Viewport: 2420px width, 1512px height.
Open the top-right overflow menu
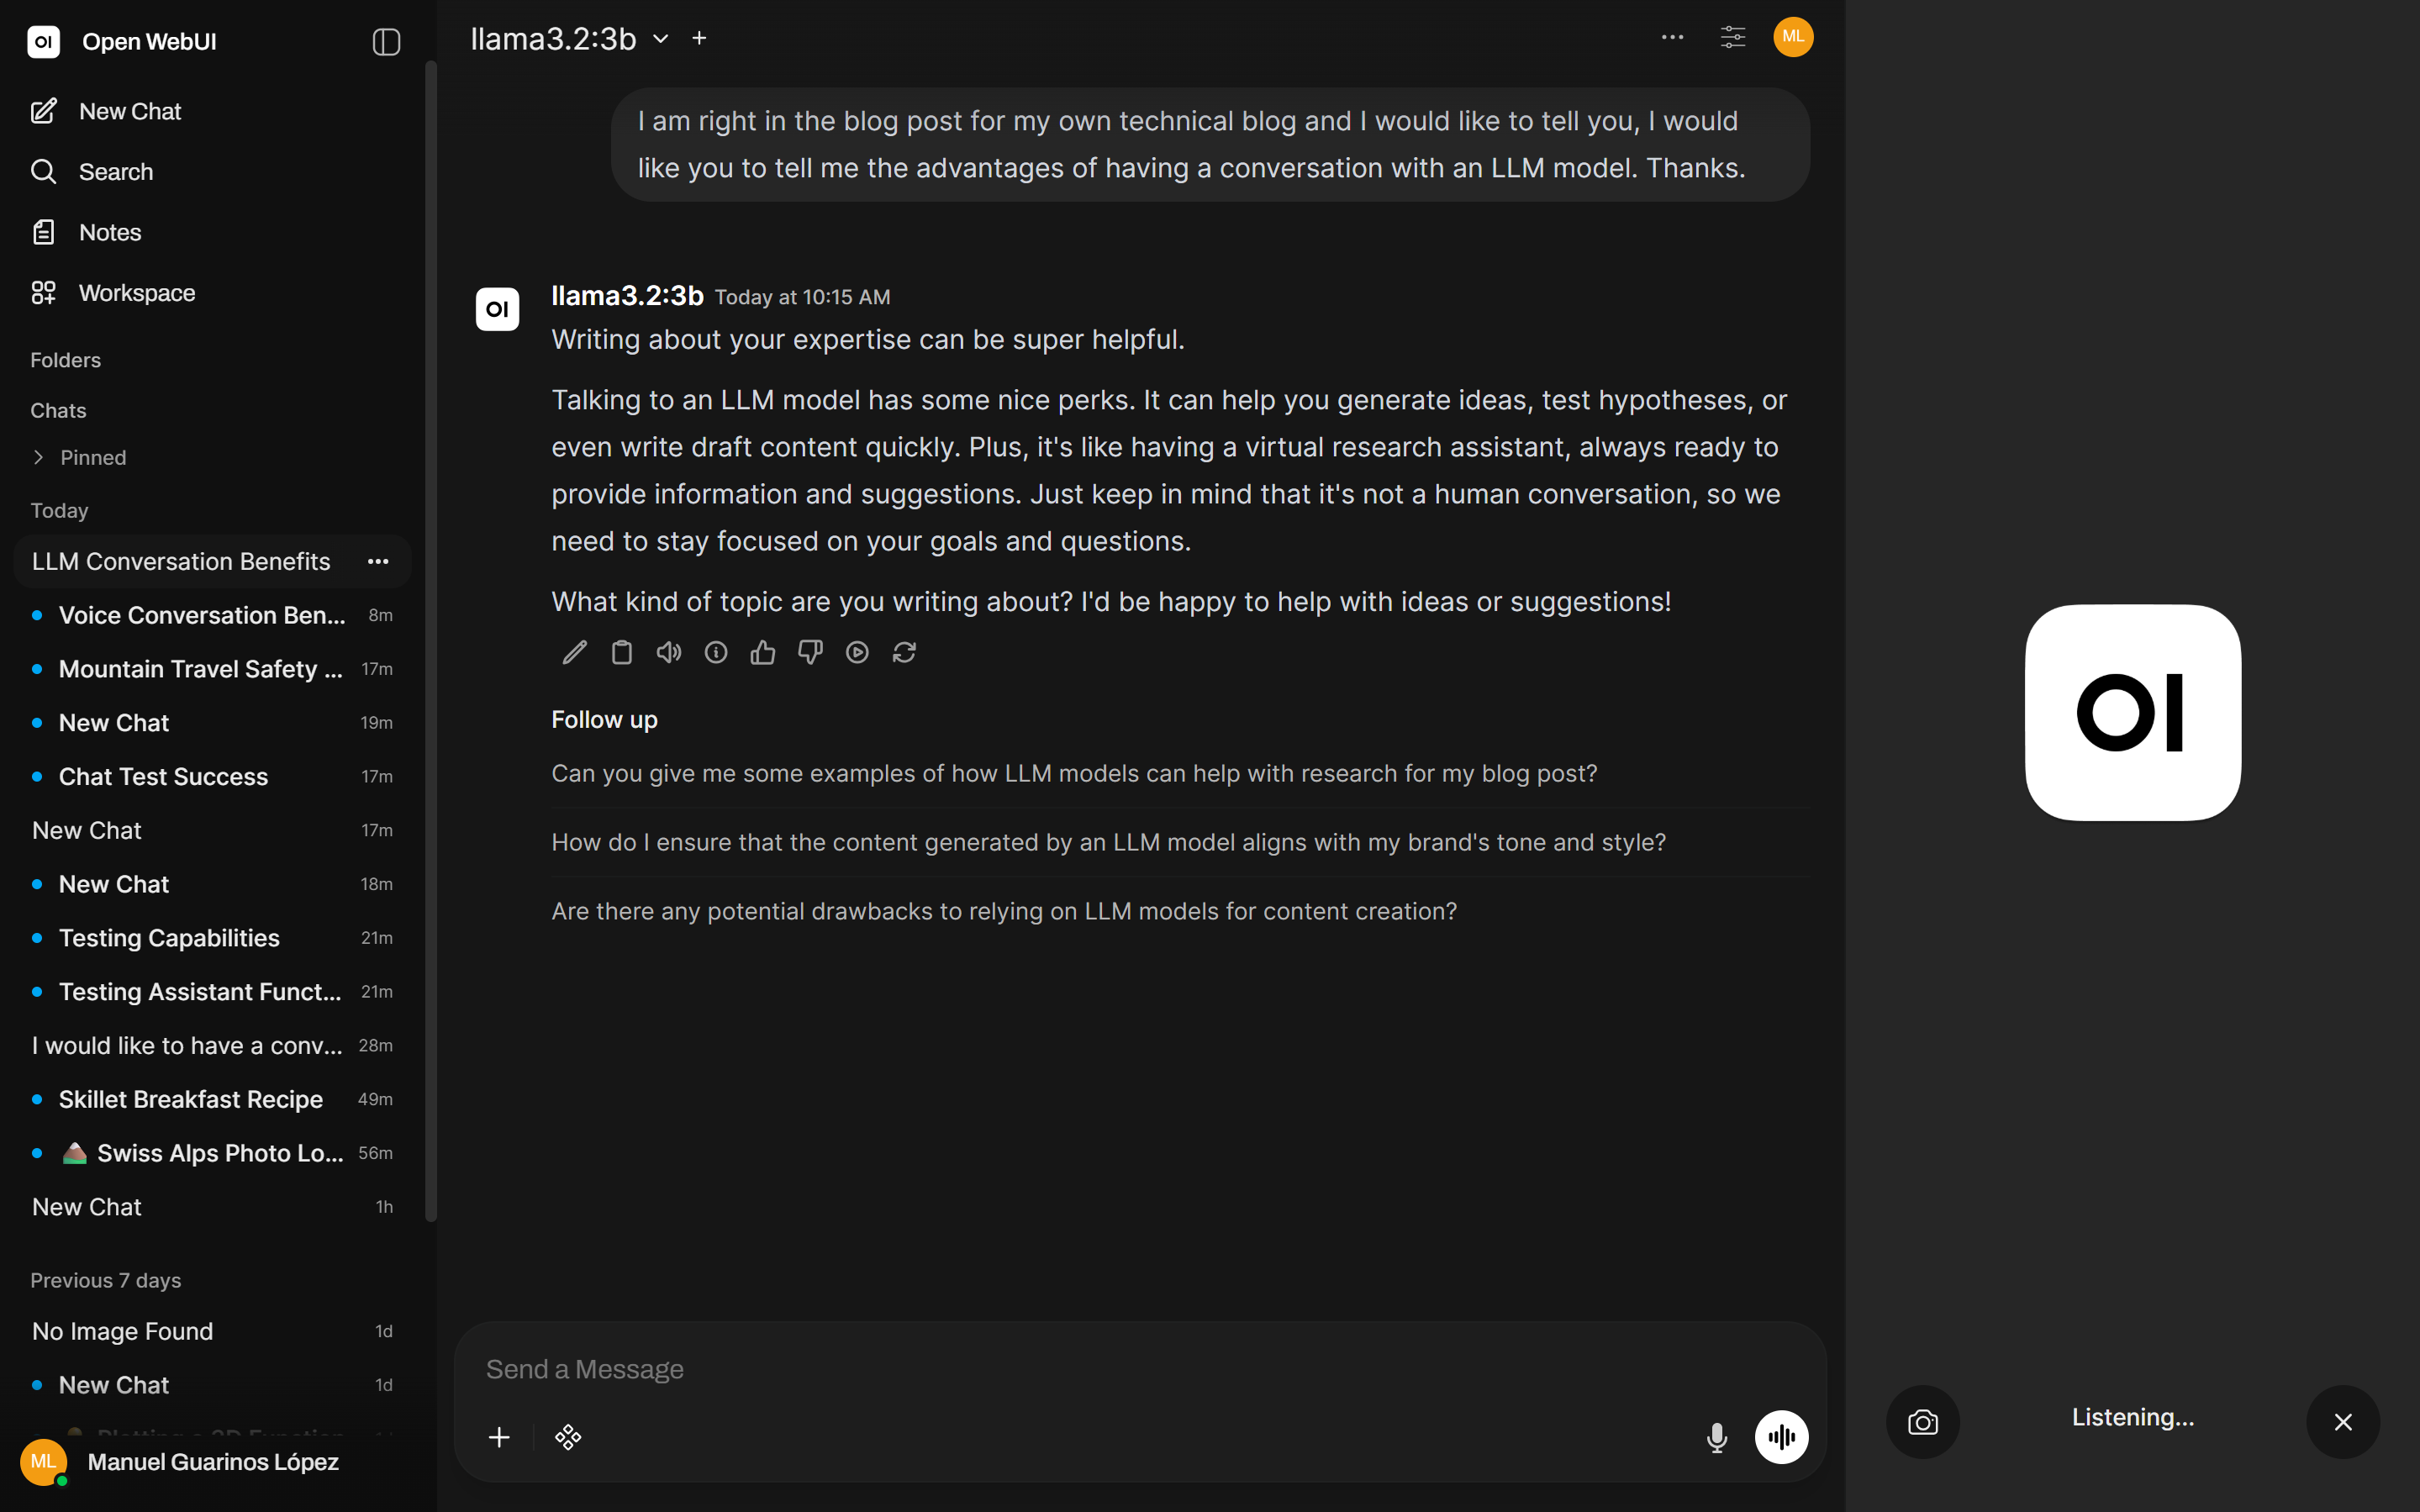1670,37
